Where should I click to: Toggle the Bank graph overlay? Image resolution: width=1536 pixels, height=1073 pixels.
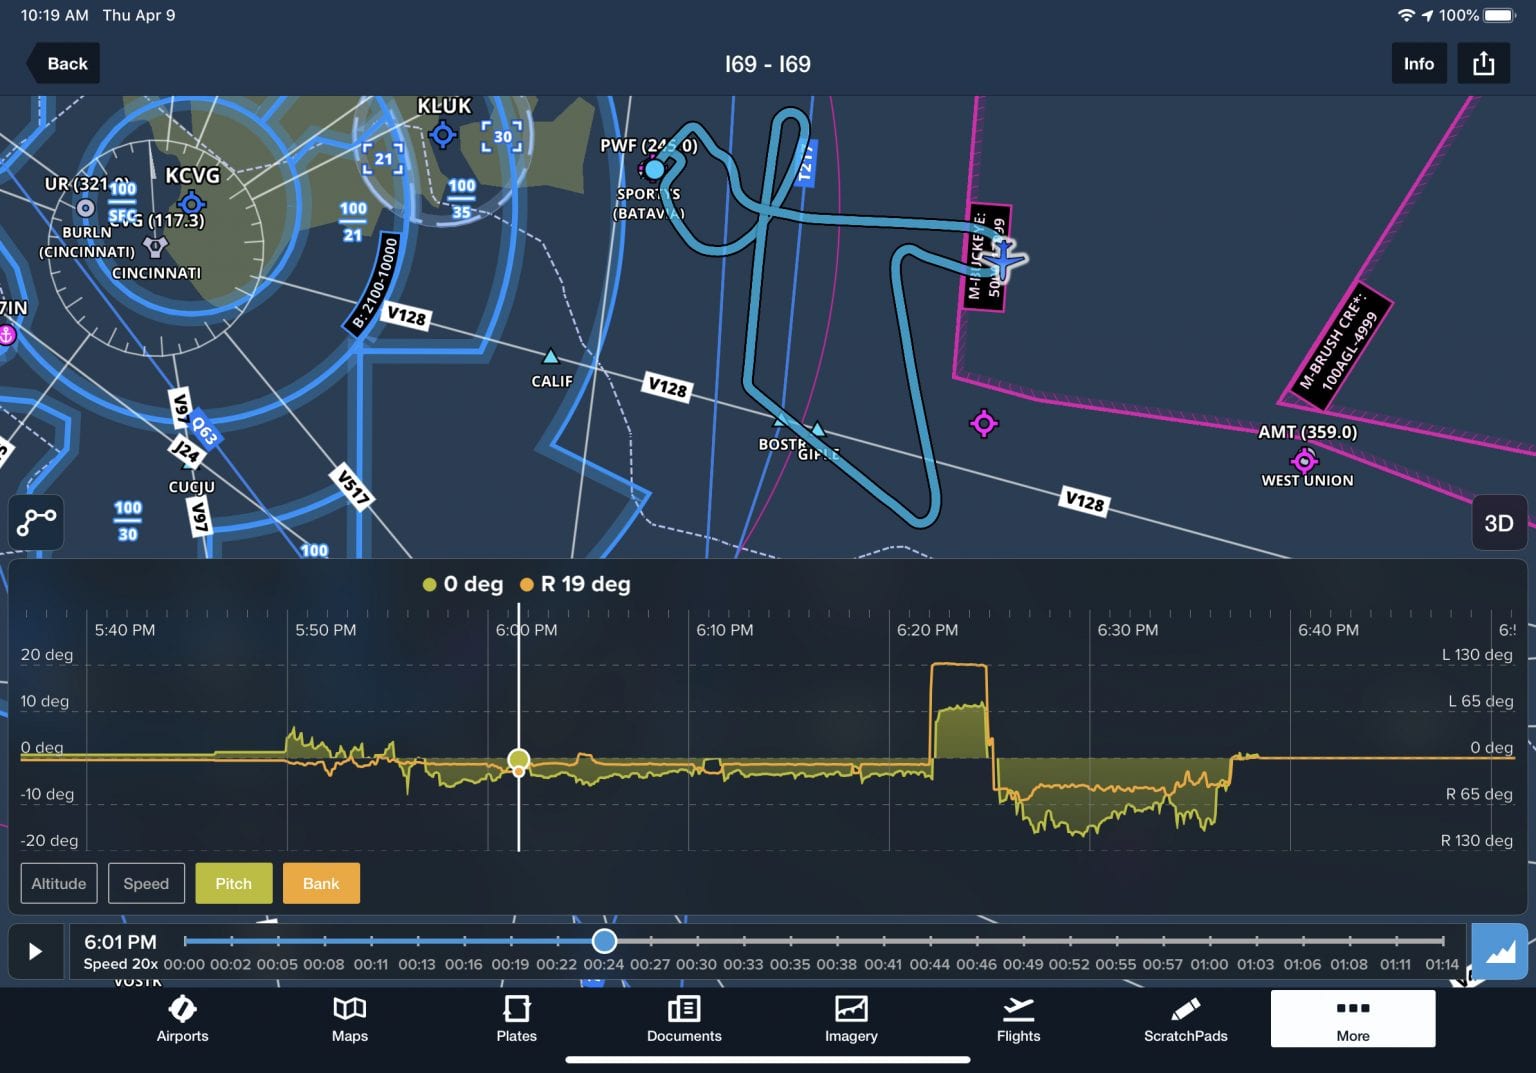click(x=321, y=883)
